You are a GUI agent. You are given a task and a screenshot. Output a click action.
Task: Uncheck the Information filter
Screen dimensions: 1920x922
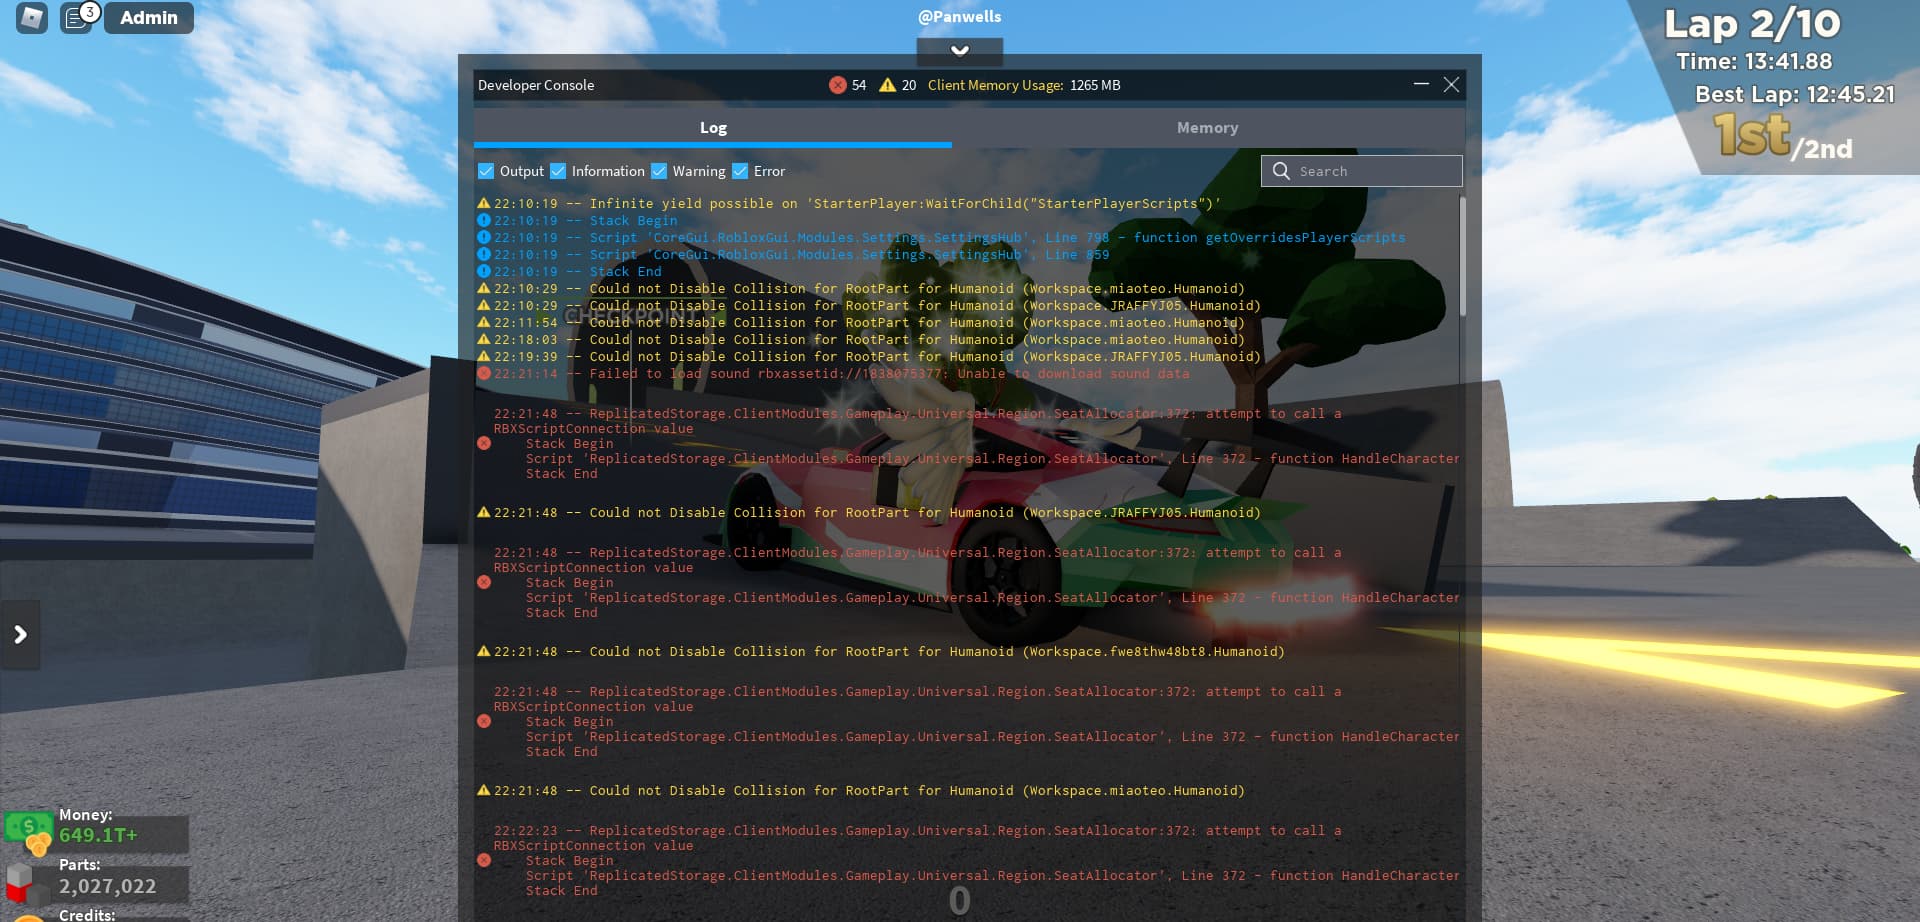[x=559, y=171]
